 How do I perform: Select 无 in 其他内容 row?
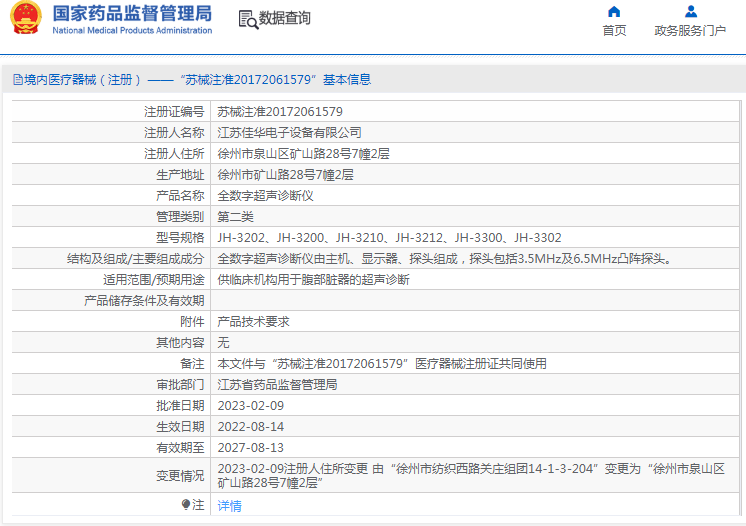[223, 342]
